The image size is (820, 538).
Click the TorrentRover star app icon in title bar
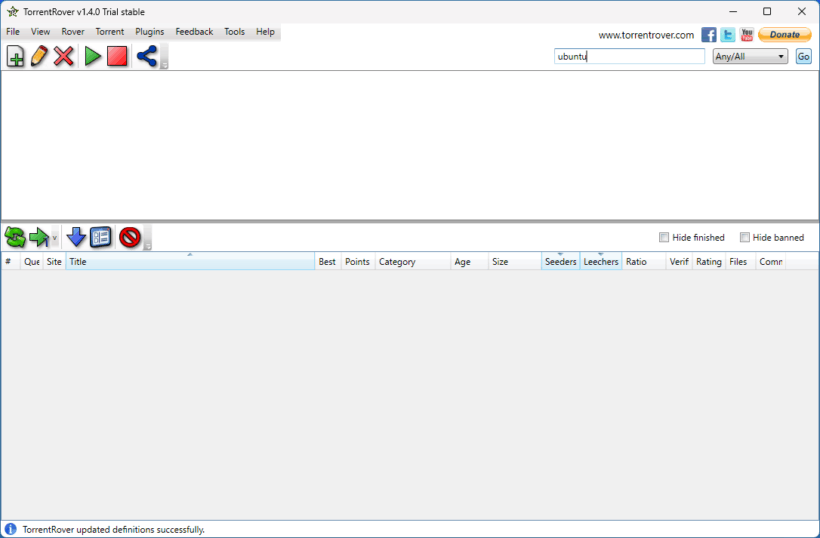coord(13,12)
